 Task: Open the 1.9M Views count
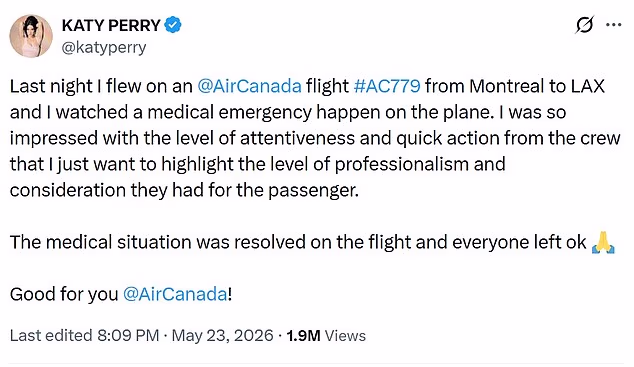(326, 336)
